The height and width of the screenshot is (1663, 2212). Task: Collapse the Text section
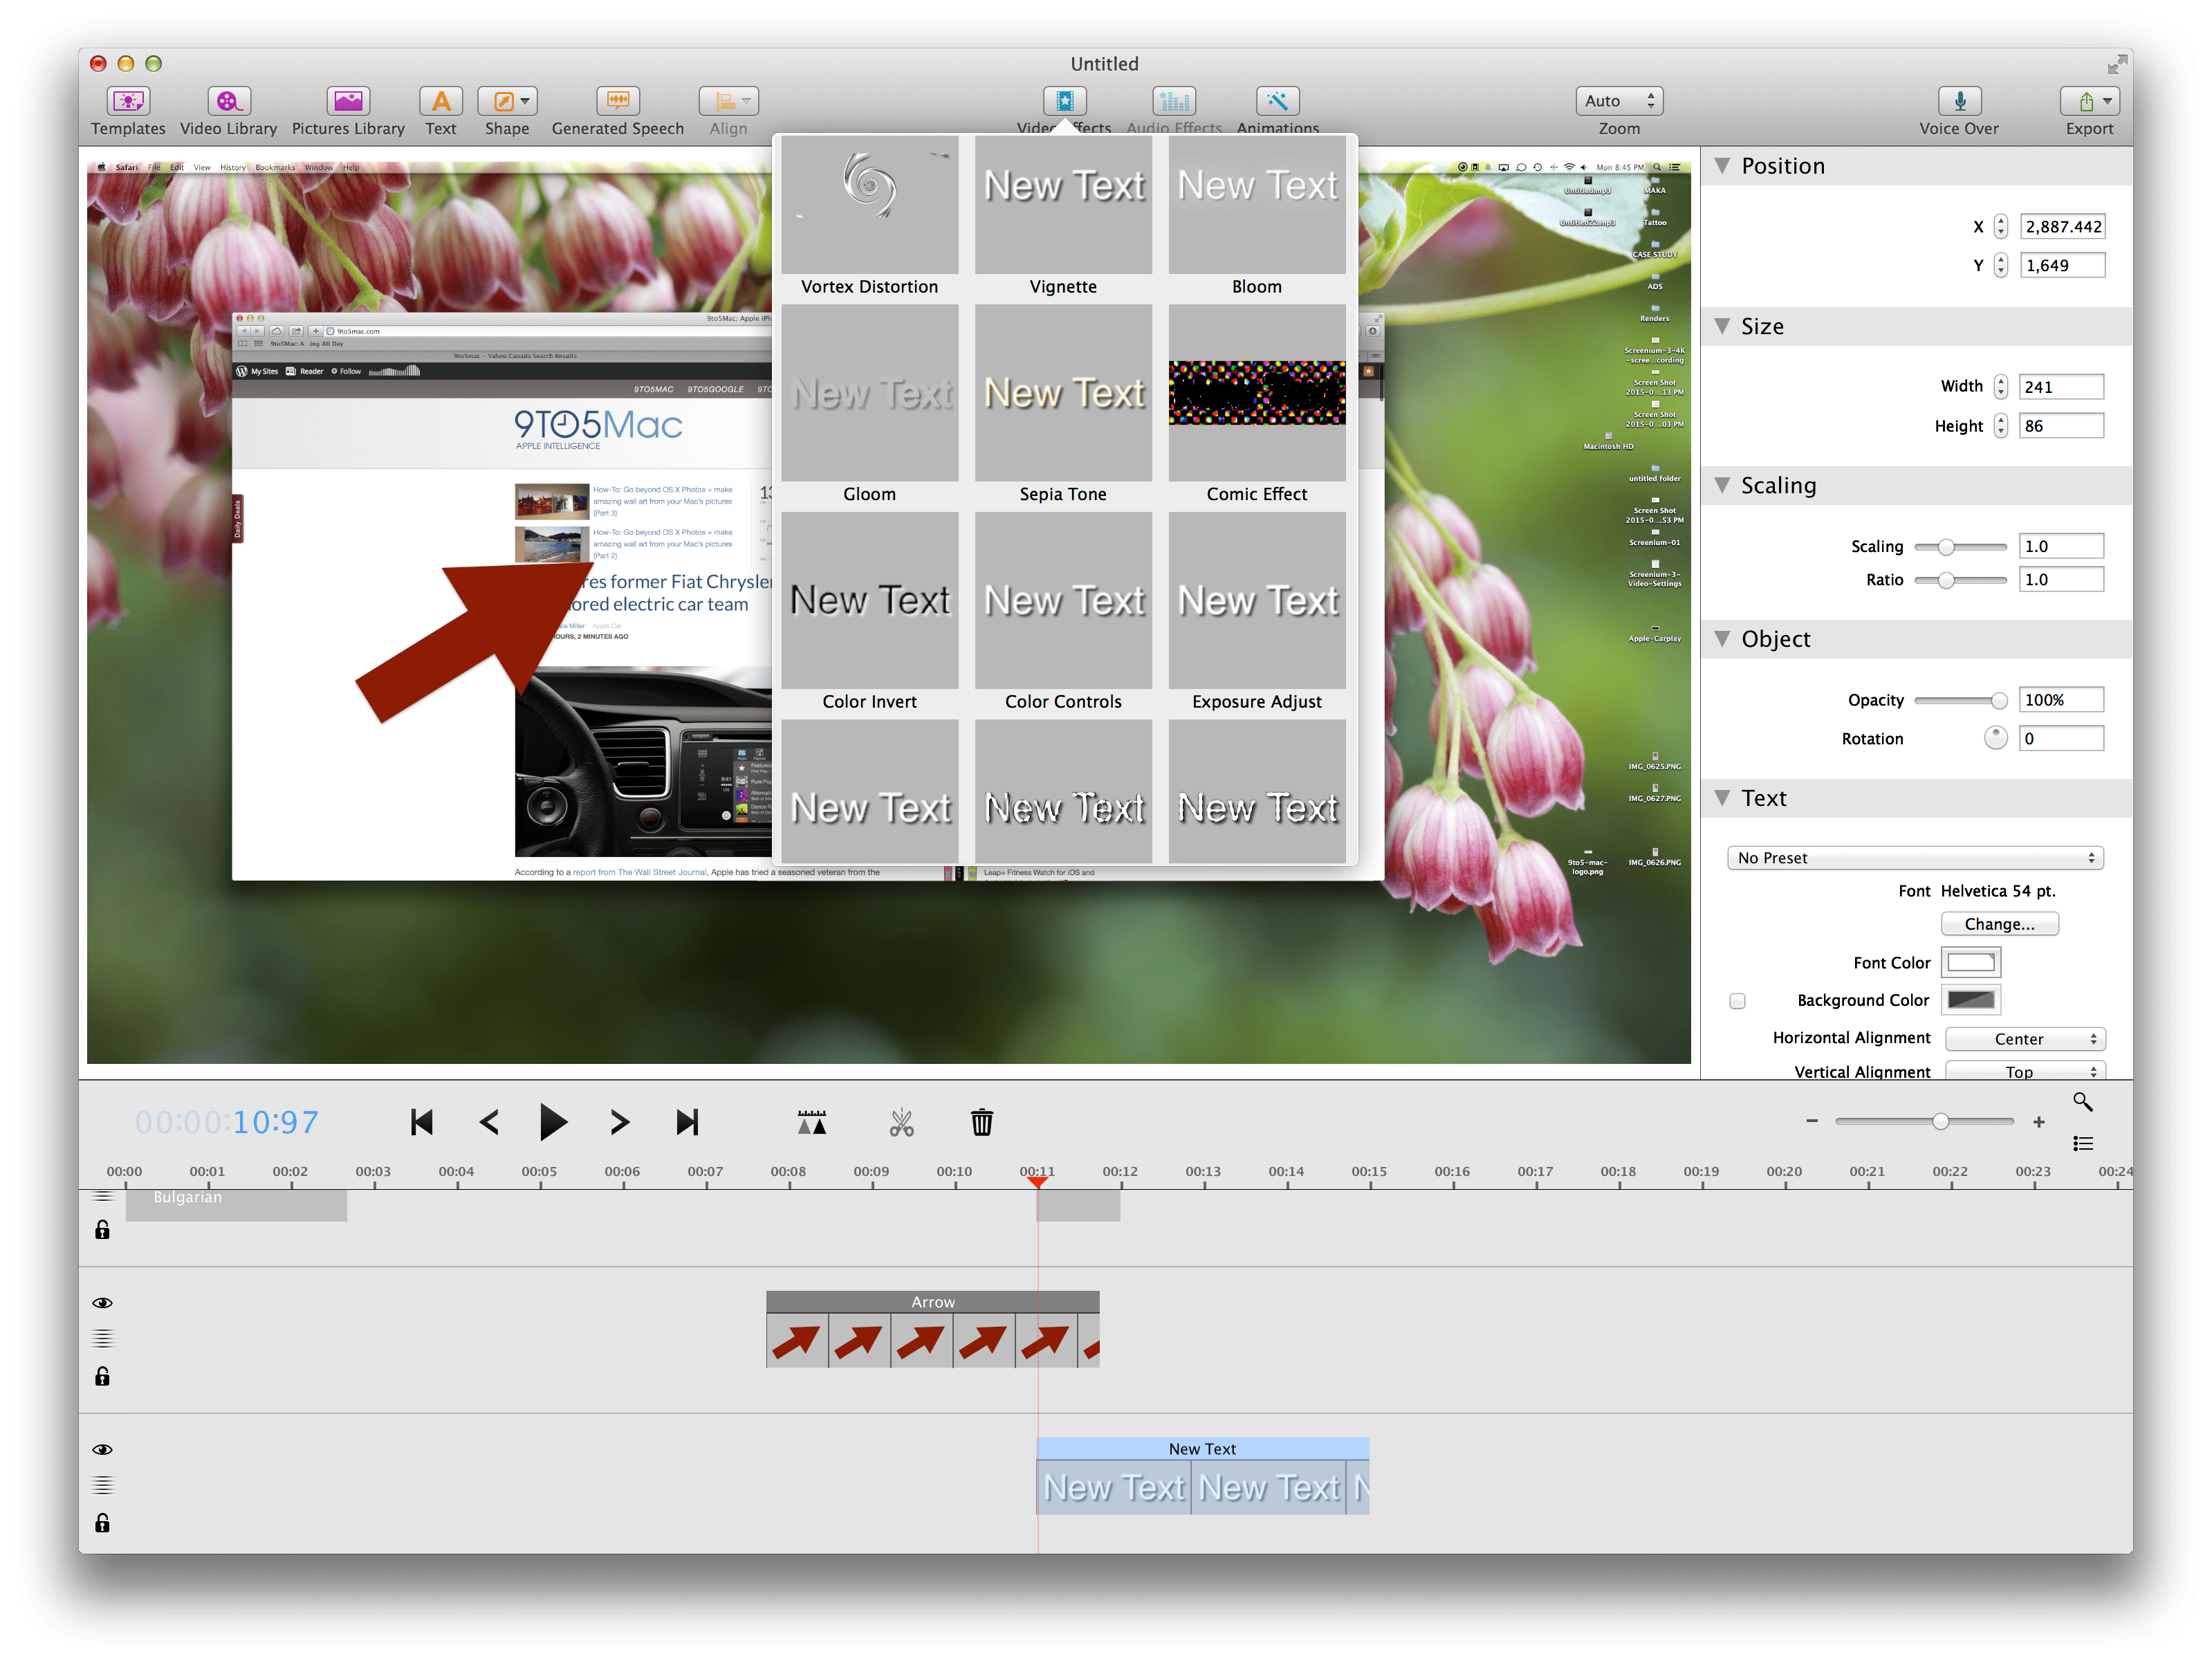[x=1722, y=798]
